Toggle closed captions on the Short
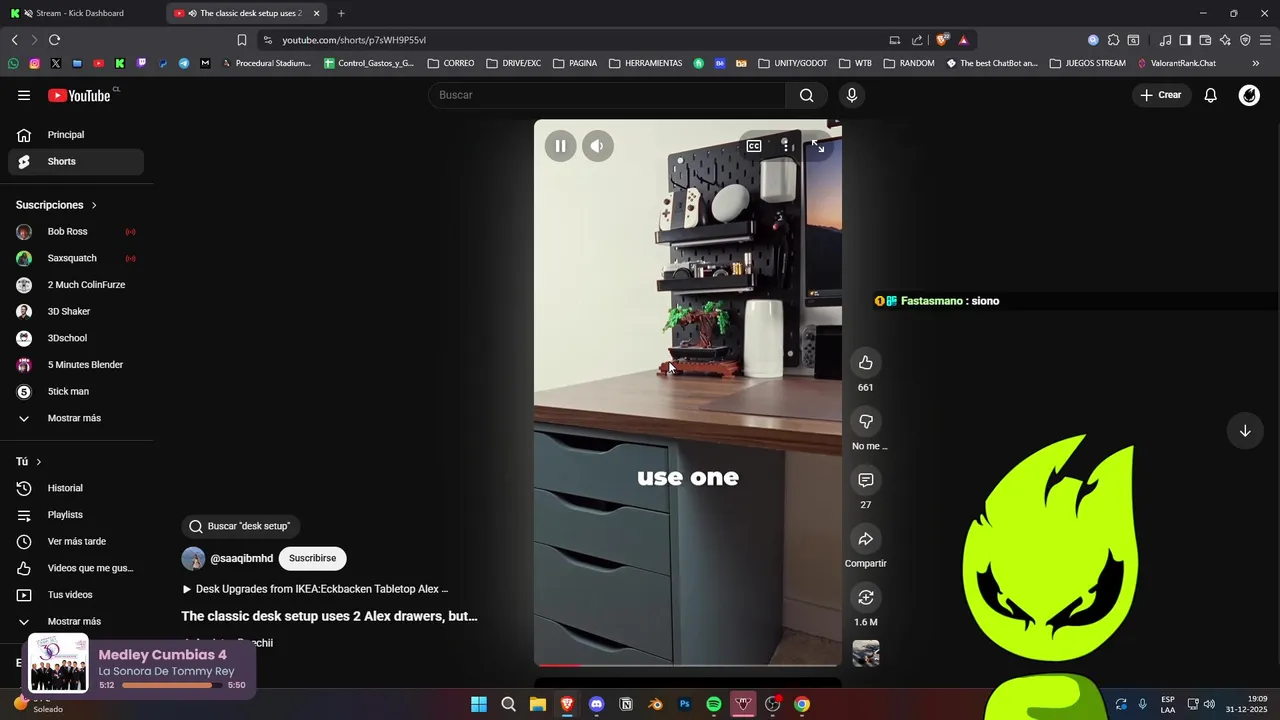The width and height of the screenshot is (1280, 720). click(x=754, y=146)
